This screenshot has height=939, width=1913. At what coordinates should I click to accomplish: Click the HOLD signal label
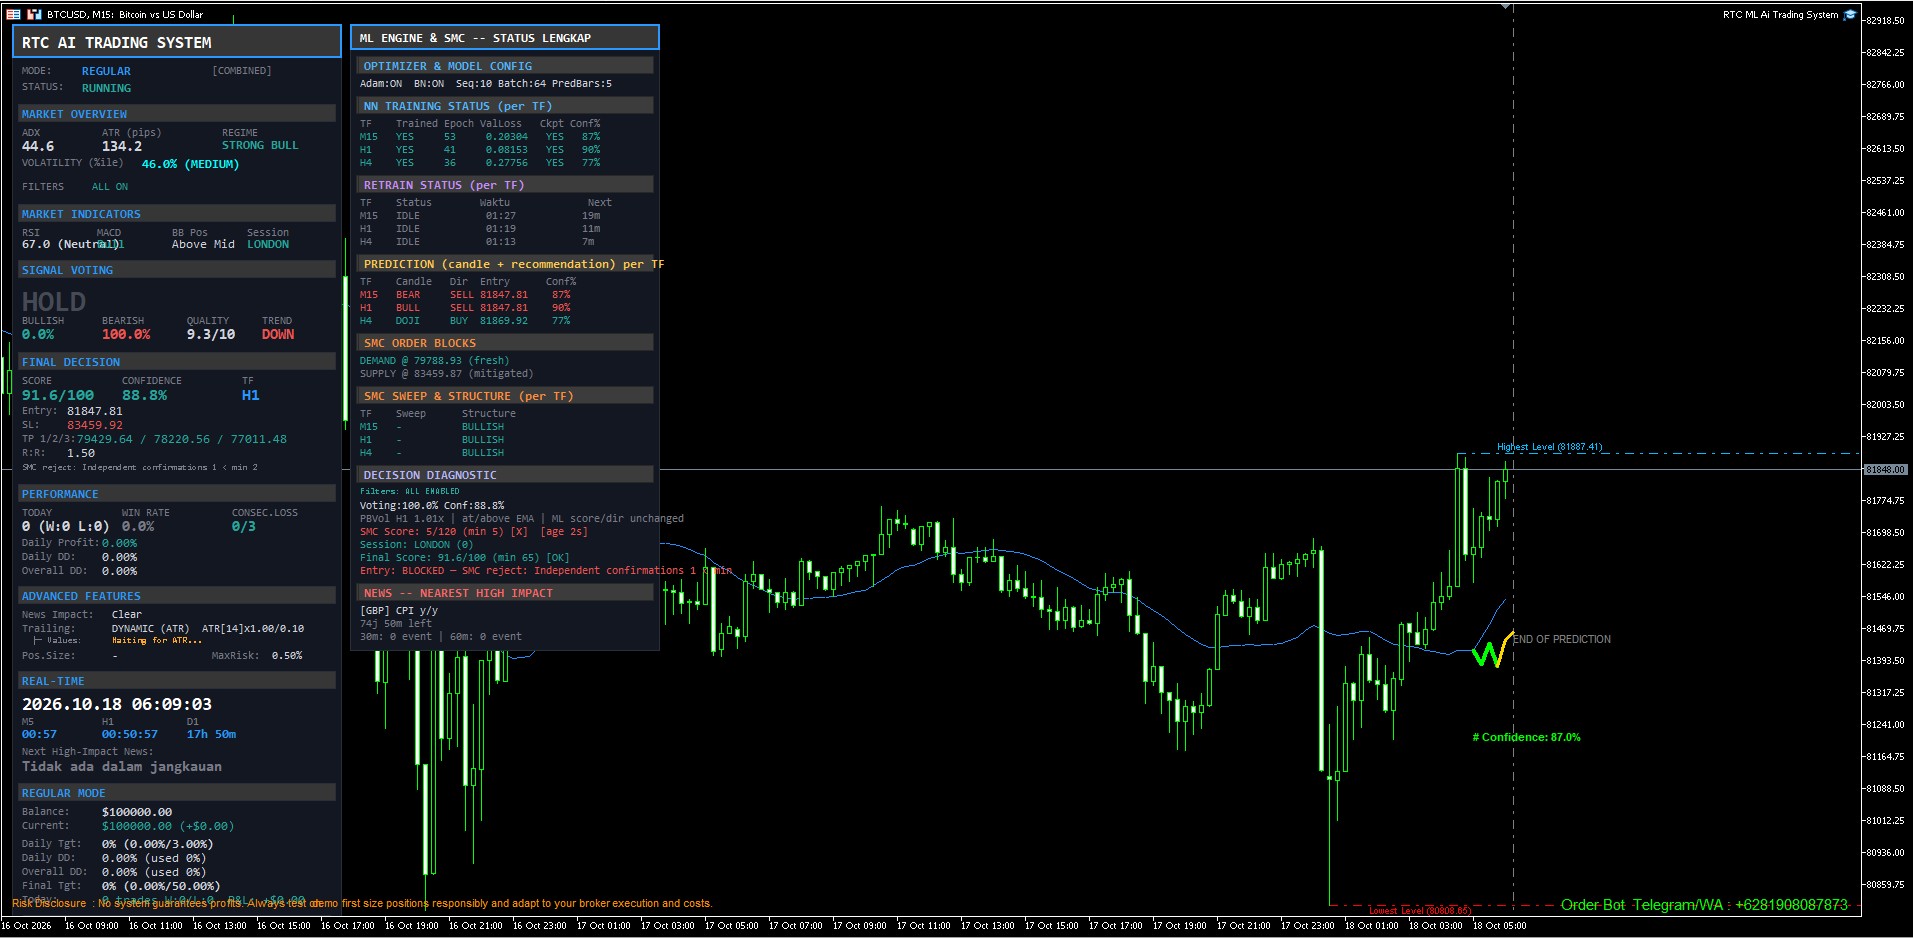54,301
